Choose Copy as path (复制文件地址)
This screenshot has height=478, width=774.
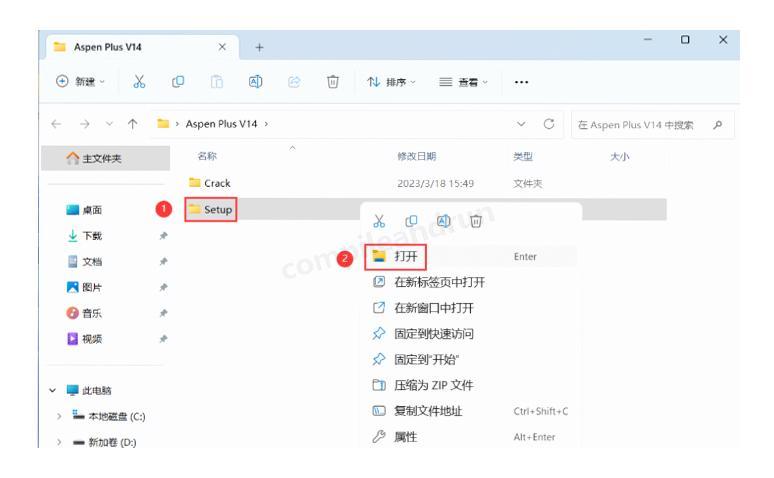tap(471, 411)
